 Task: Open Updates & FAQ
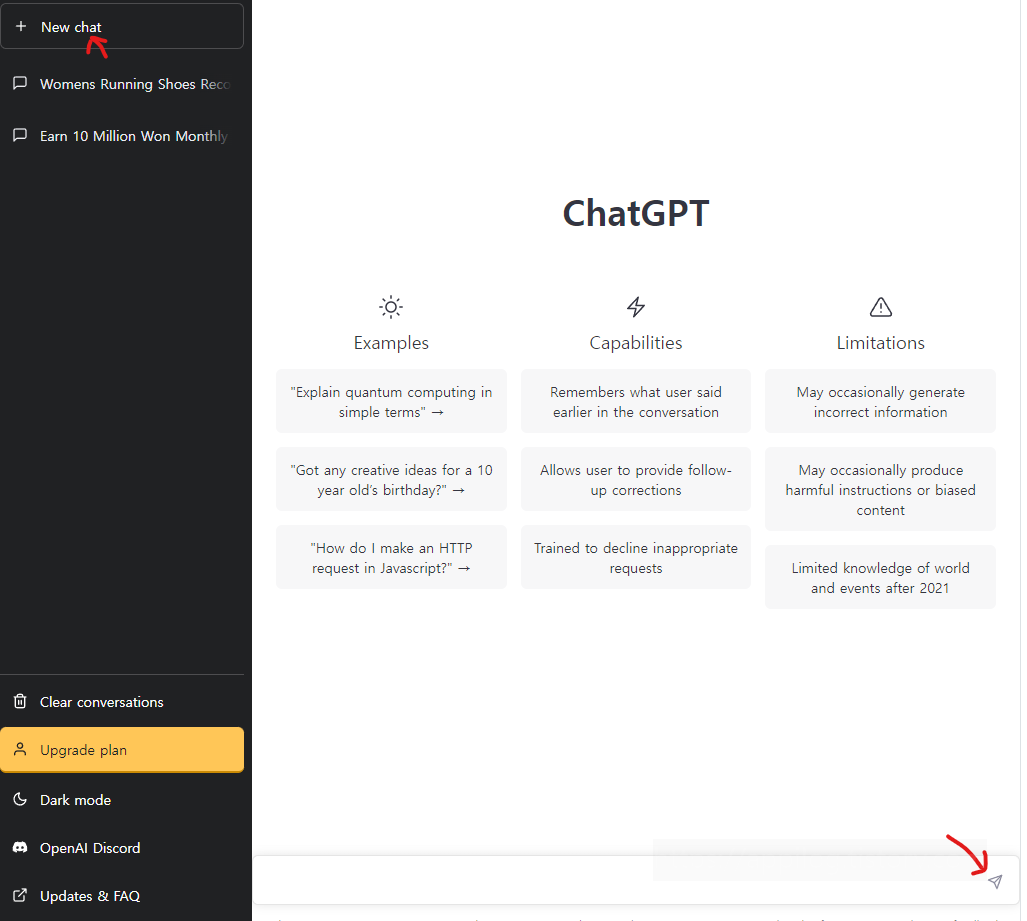pyautogui.click(x=122, y=895)
